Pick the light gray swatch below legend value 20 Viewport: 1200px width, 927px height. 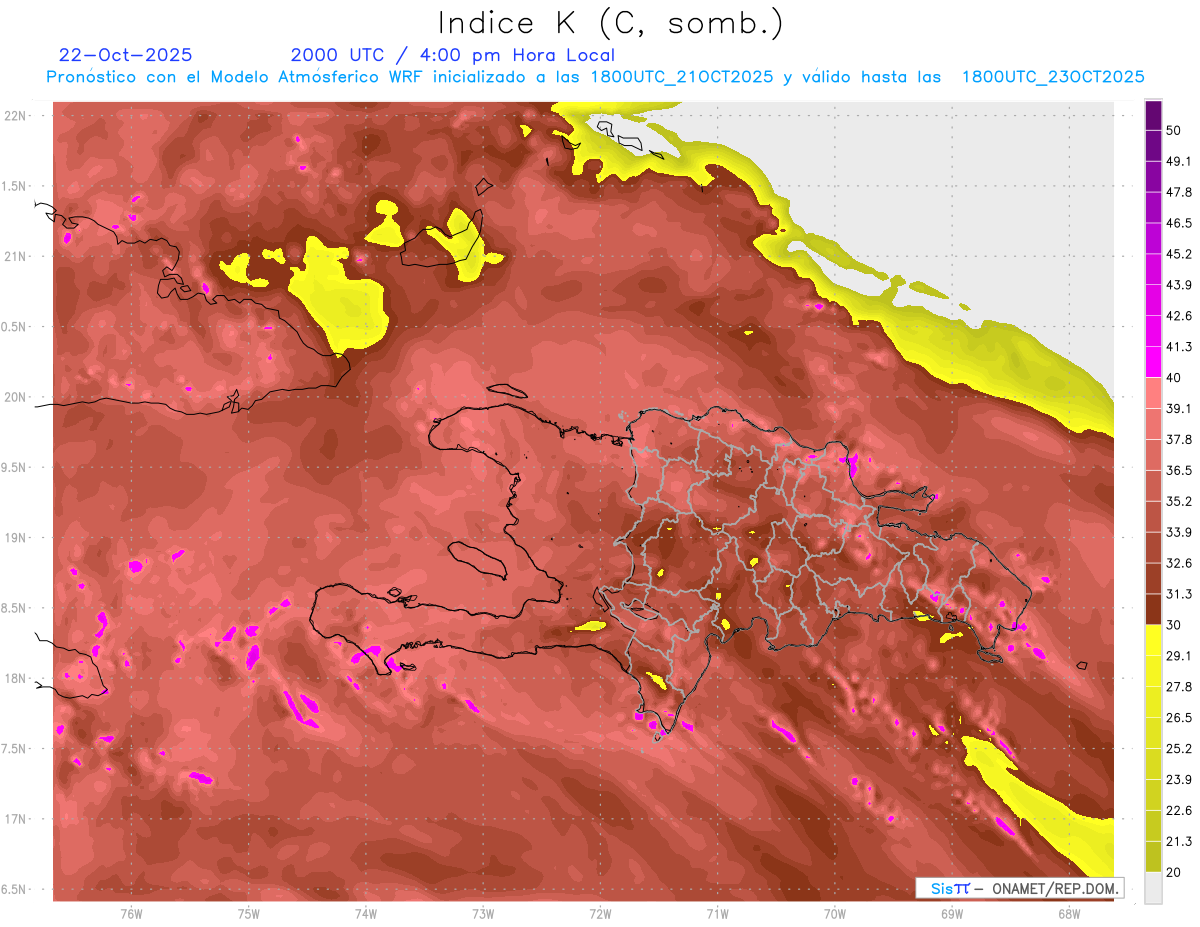coord(1153,887)
